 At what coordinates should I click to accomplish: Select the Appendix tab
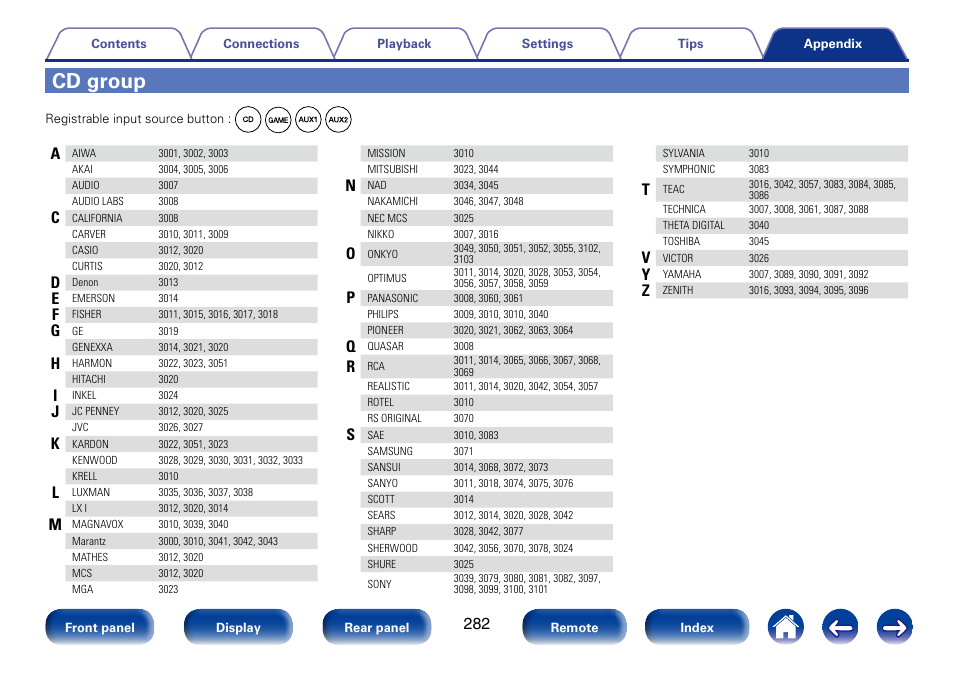833,44
